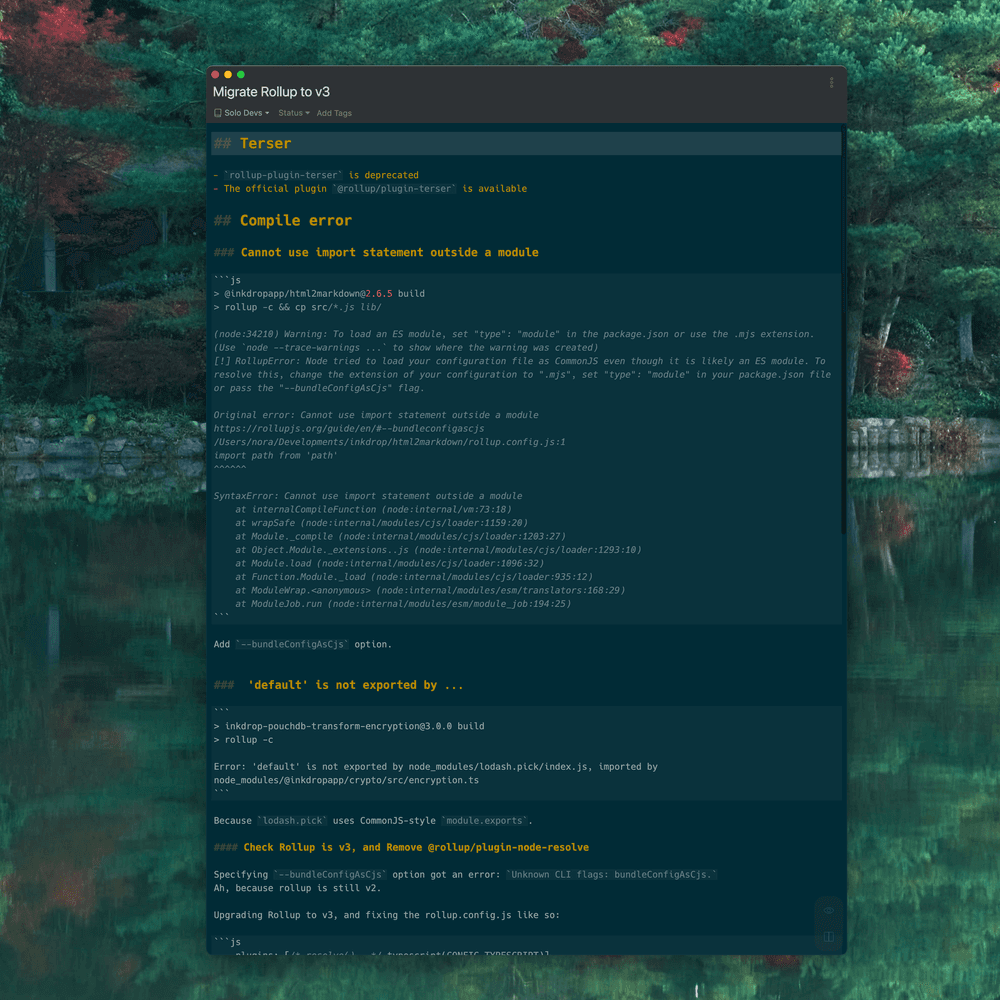Click the 'Cannot use import statement' subheading
Viewport: 1000px width, 1000px height.
coord(389,253)
